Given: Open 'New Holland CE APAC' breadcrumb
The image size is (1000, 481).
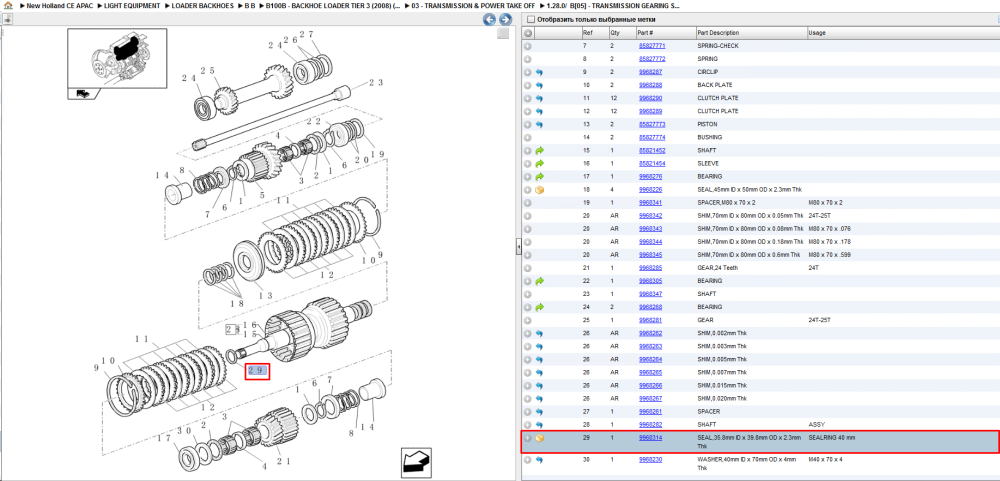Looking at the screenshot, I should click(57, 5).
